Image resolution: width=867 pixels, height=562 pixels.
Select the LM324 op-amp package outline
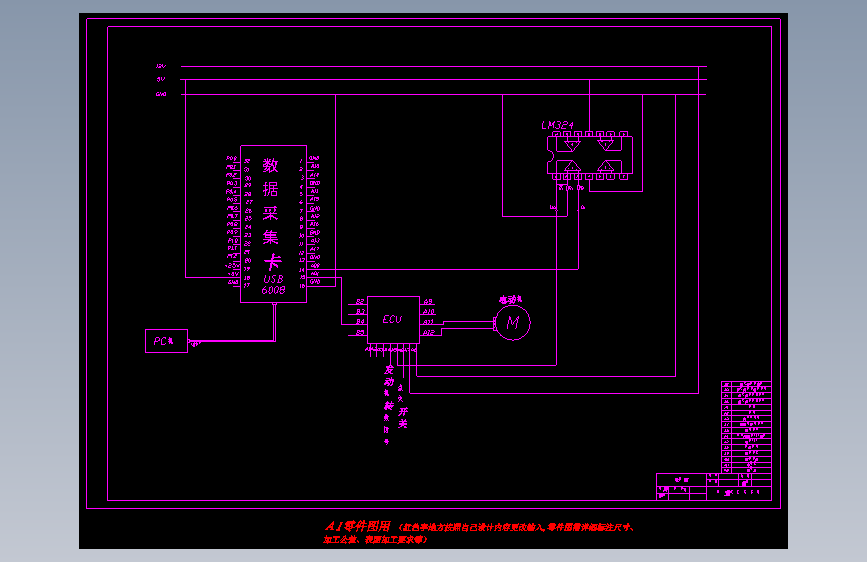[x=590, y=155]
